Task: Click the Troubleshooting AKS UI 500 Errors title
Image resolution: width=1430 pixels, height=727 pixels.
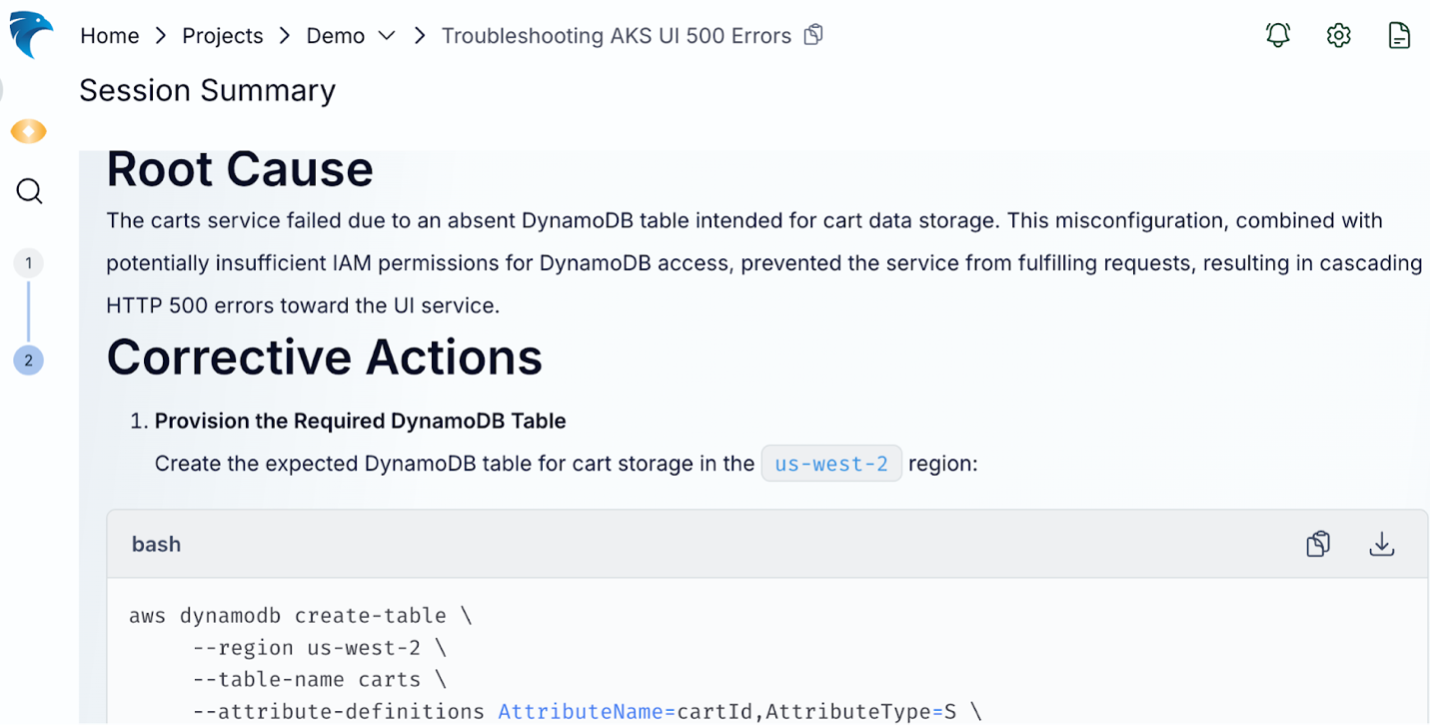Action: point(616,36)
